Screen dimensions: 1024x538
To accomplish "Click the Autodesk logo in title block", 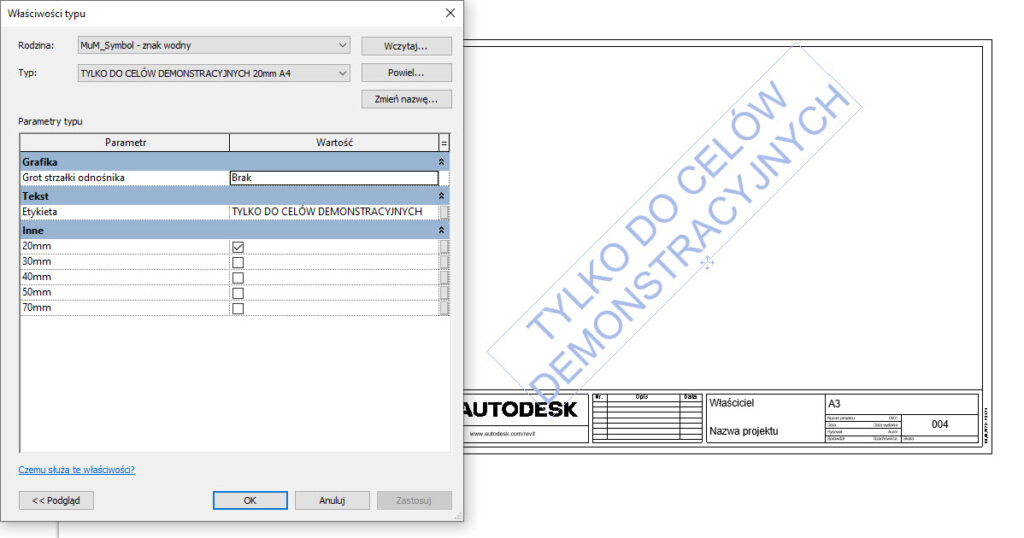I will pyautogui.click(x=519, y=409).
